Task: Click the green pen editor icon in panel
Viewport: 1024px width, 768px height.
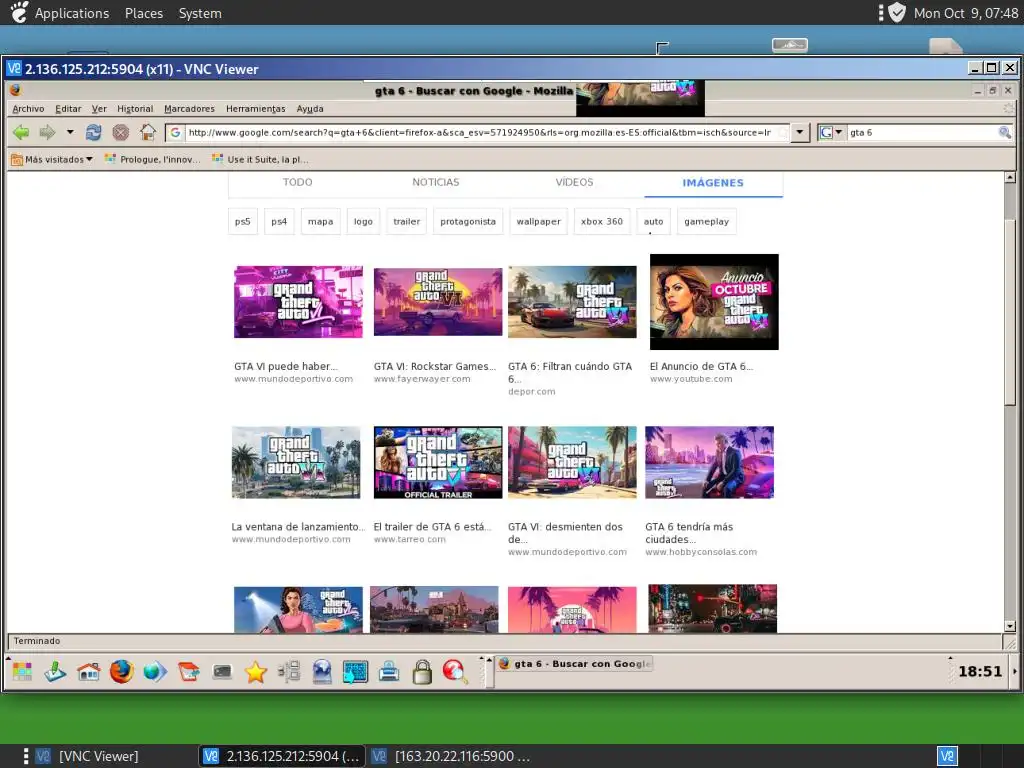Action: click(x=55, y=671)
